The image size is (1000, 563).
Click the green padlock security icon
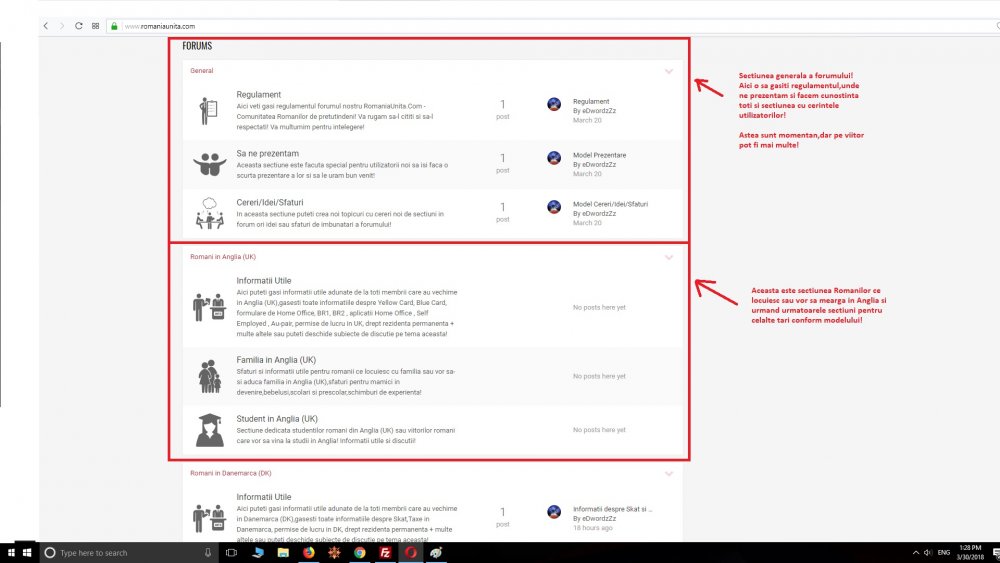(x=115, y=25)
